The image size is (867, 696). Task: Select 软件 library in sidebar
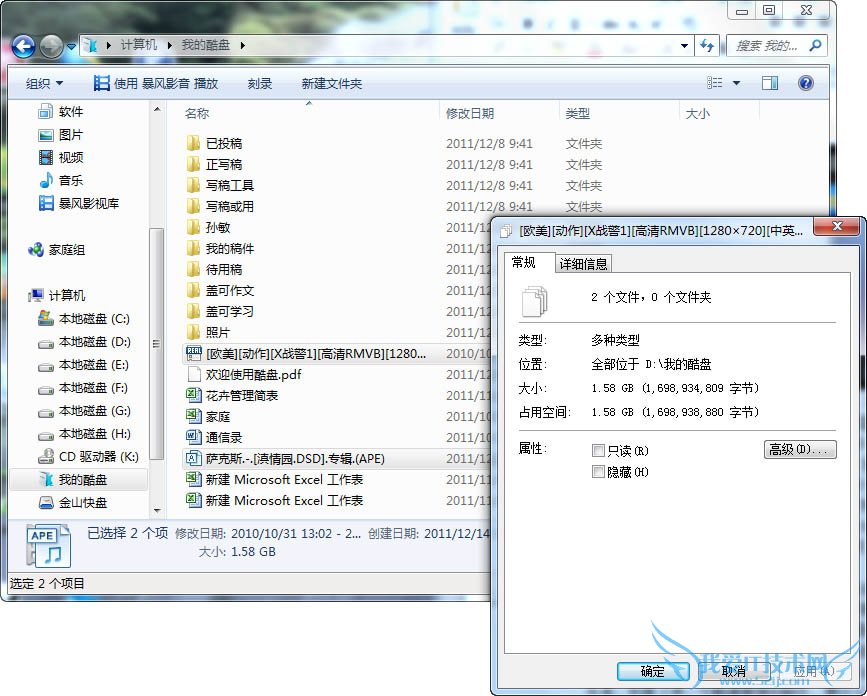[60, 112]
